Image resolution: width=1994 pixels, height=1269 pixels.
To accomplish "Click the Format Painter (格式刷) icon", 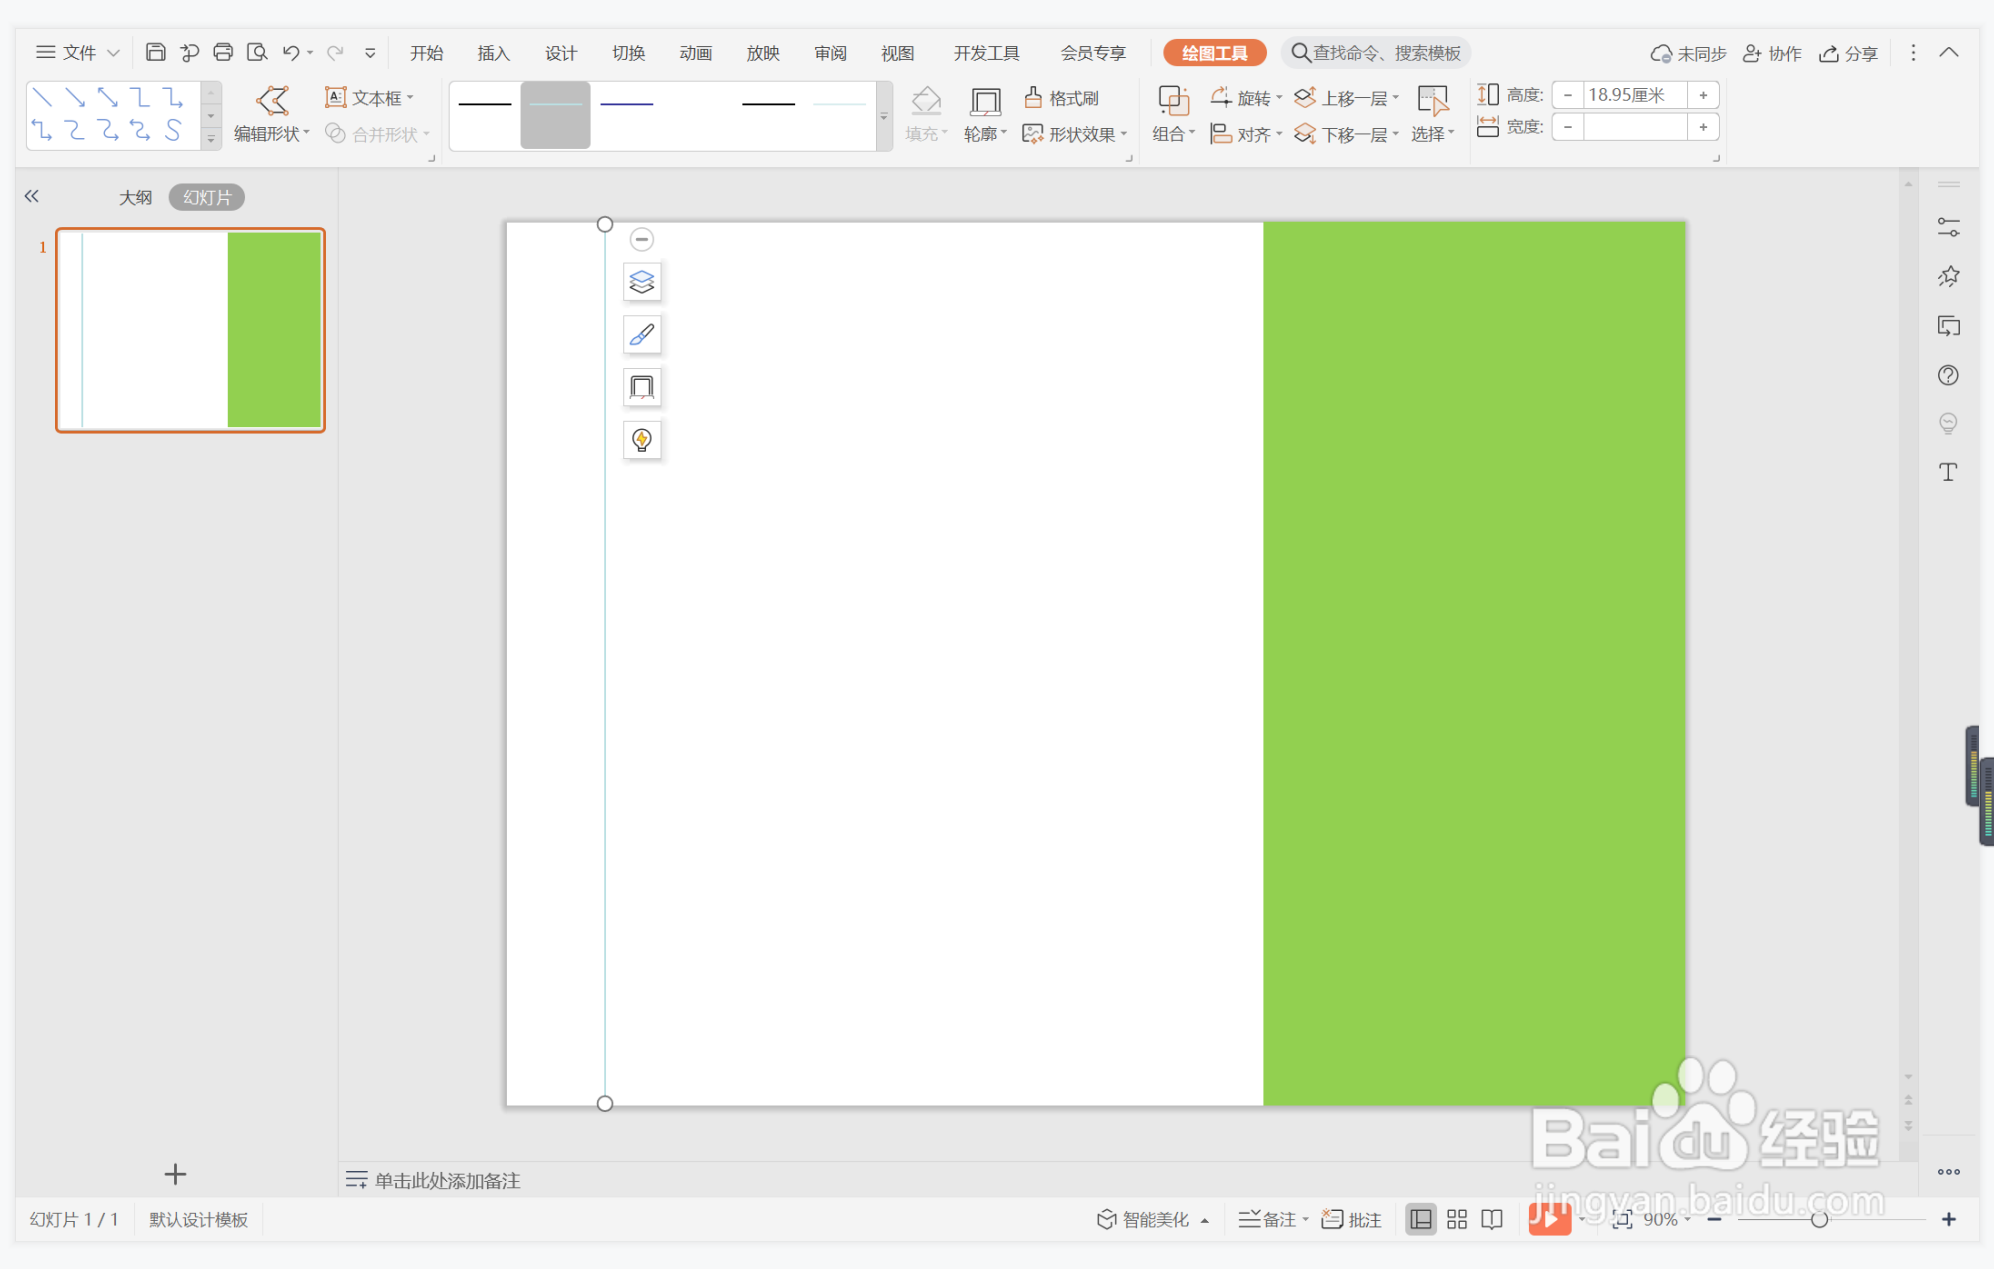I will [1034, 97].
